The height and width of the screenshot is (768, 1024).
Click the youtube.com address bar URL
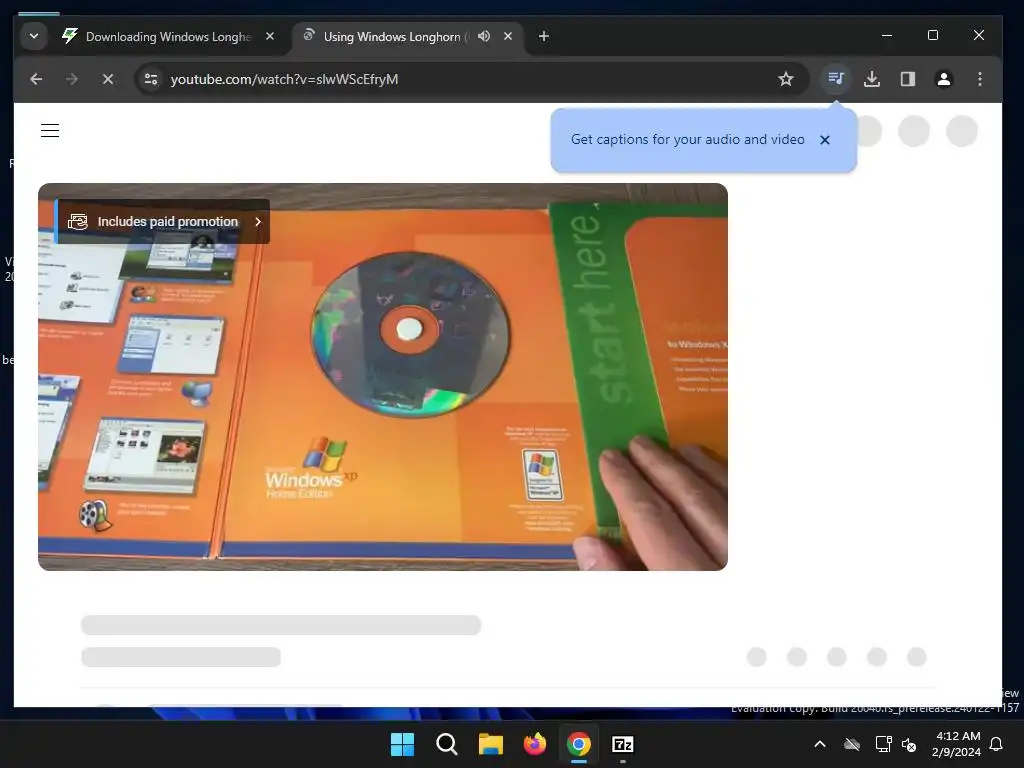click(284, 79)
